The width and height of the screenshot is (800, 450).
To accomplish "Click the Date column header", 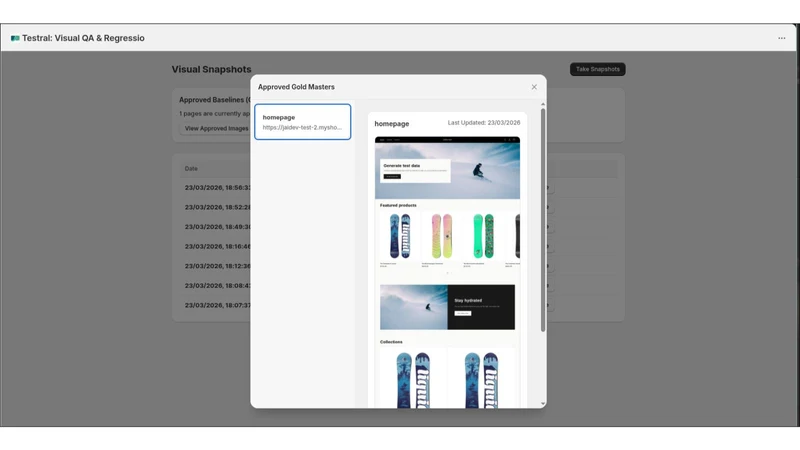I will tap(191, 169).
